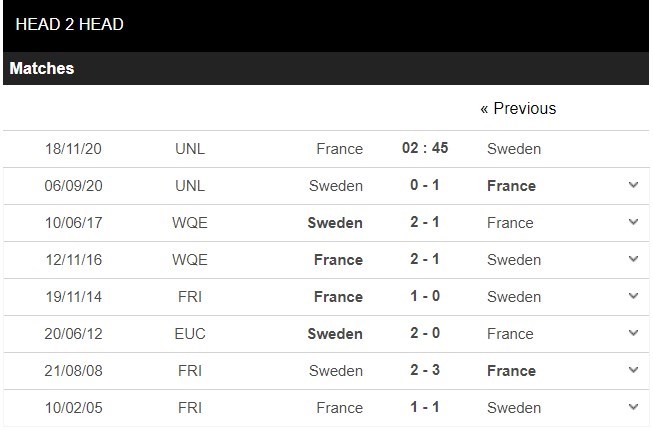Expand the 10/06/17 match details chevron
The image size is (653, 430).
click(633, 223)
